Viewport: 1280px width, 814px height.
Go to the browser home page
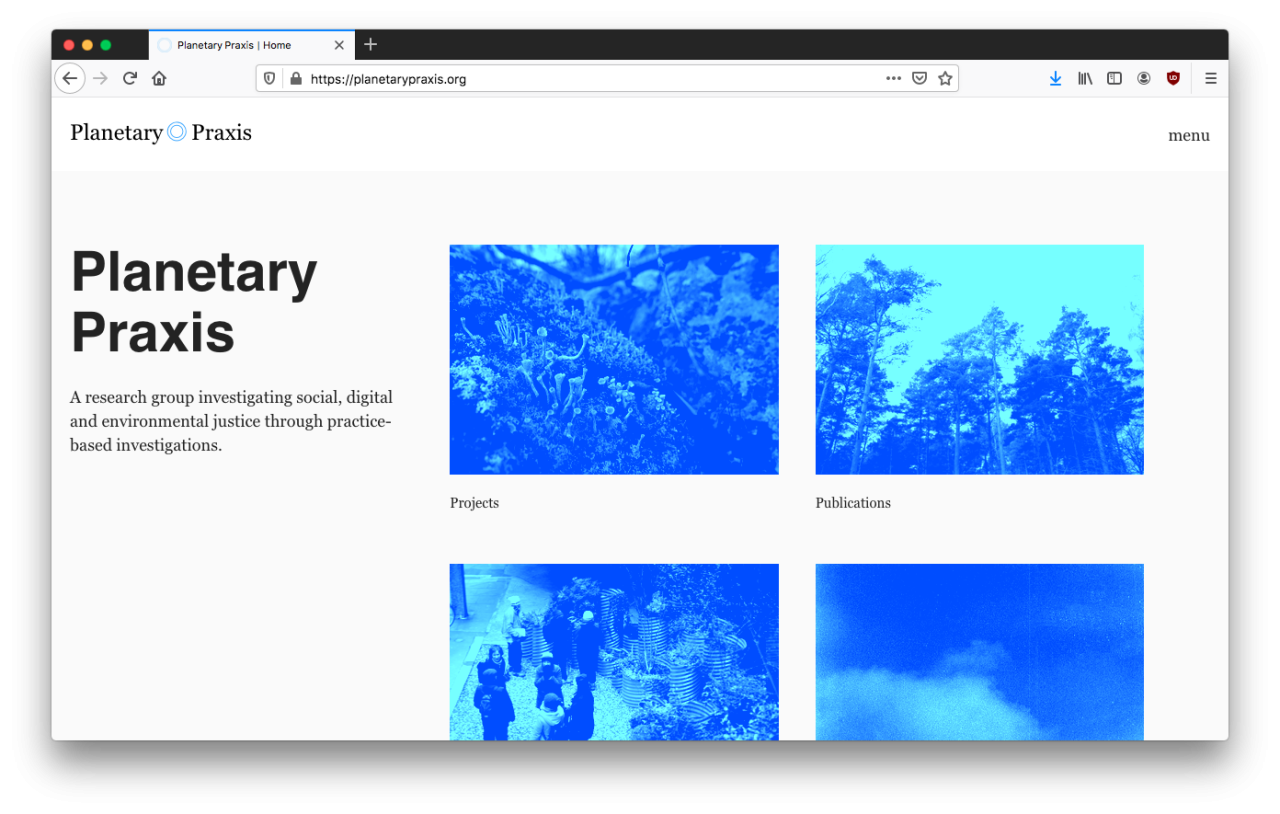pos(159,79)
